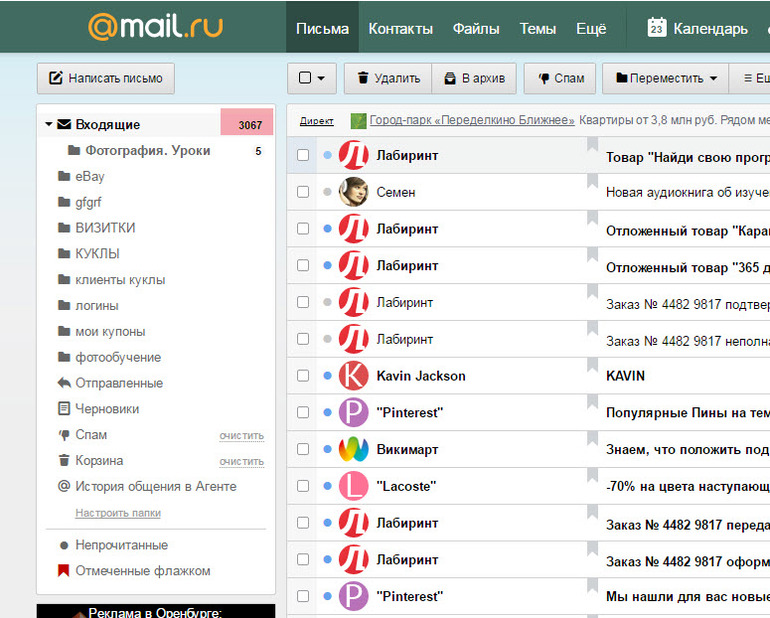Viewport: 770px width, 618px height.
Task: Check the Популярные Пины Pinterest message
Action: (x=303, y=412)
